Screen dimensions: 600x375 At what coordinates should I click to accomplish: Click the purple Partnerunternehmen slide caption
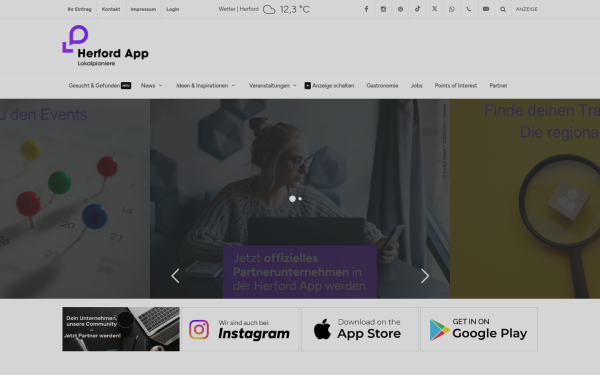tap(300, 272)
